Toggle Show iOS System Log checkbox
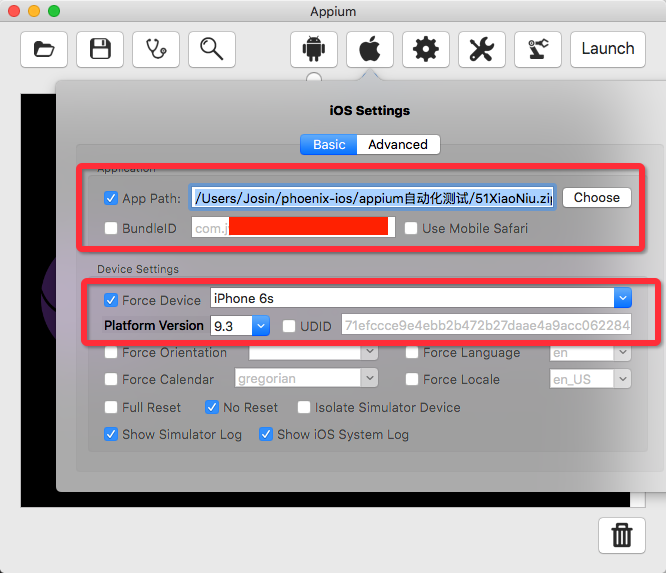The width and height of the screenshot is (666, 573). pos(266,434)
